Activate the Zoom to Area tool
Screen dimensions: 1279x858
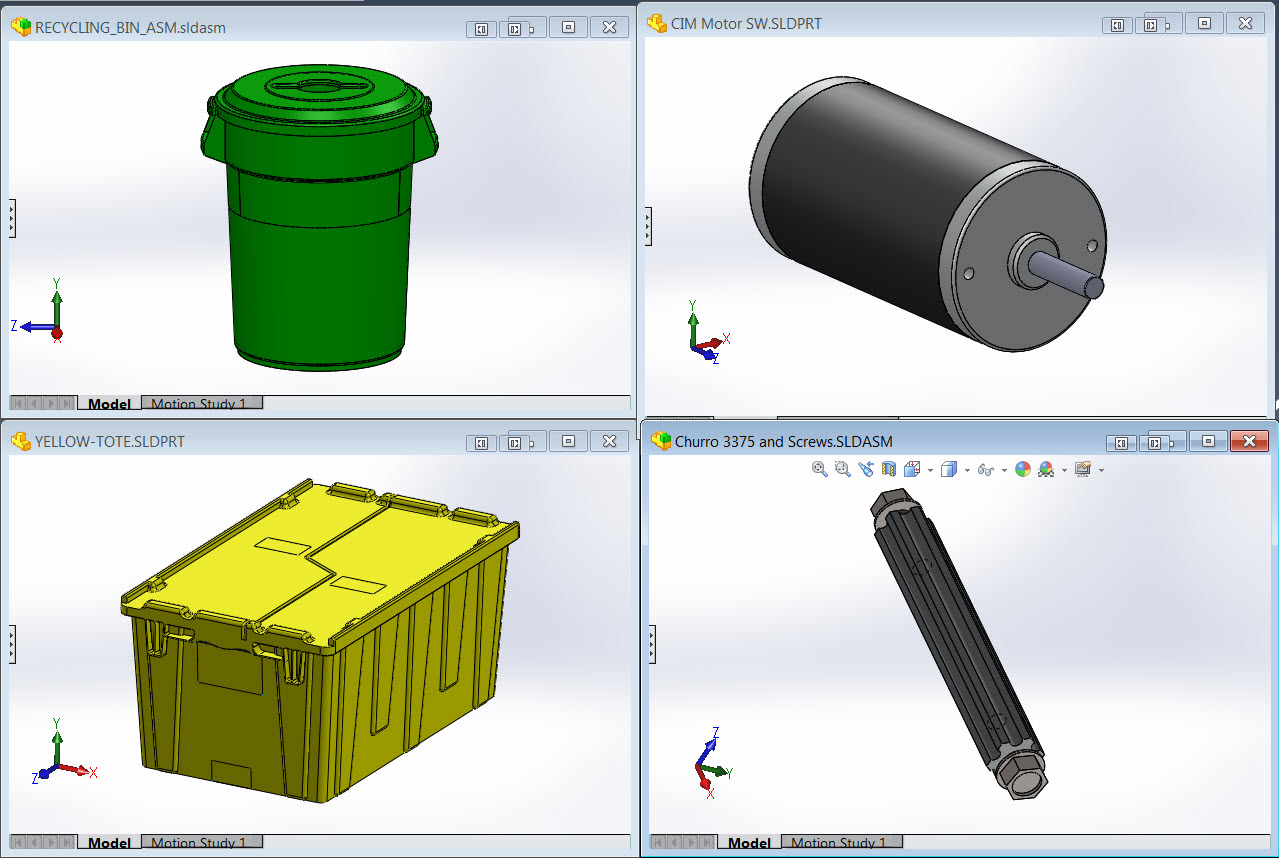tap(841, 468)
